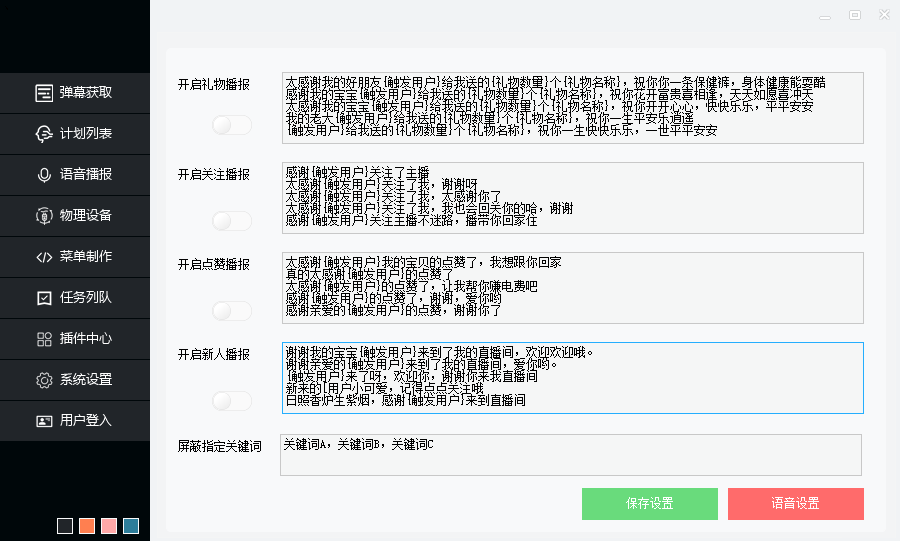
Task: Toggle the 开启点赞播报 switch
Action: tap(231, 311)
